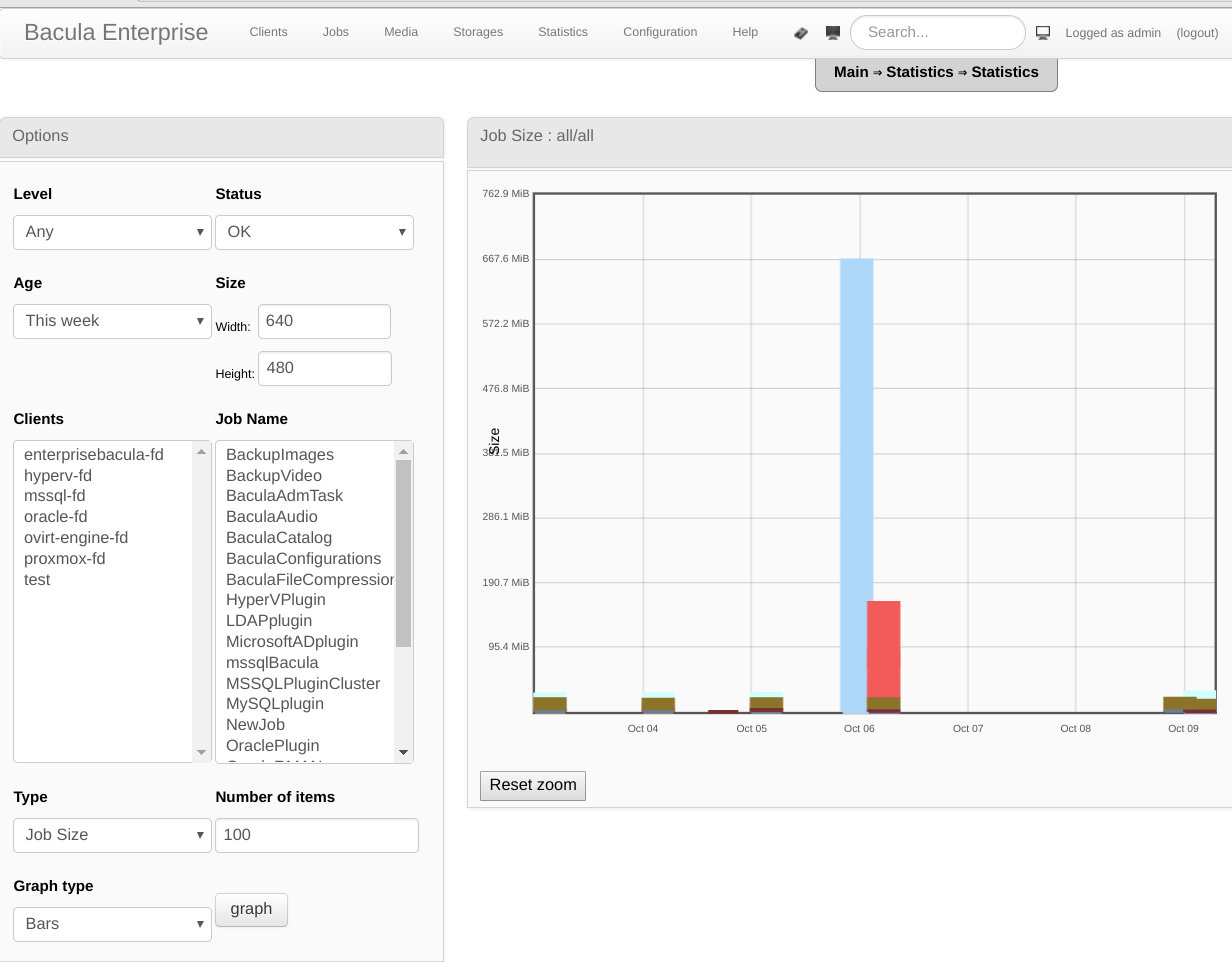This screenshot has width=1232, height=962.
Task: Click the Job Name list scroll-down arrow
Action: [x=403, y=752]
